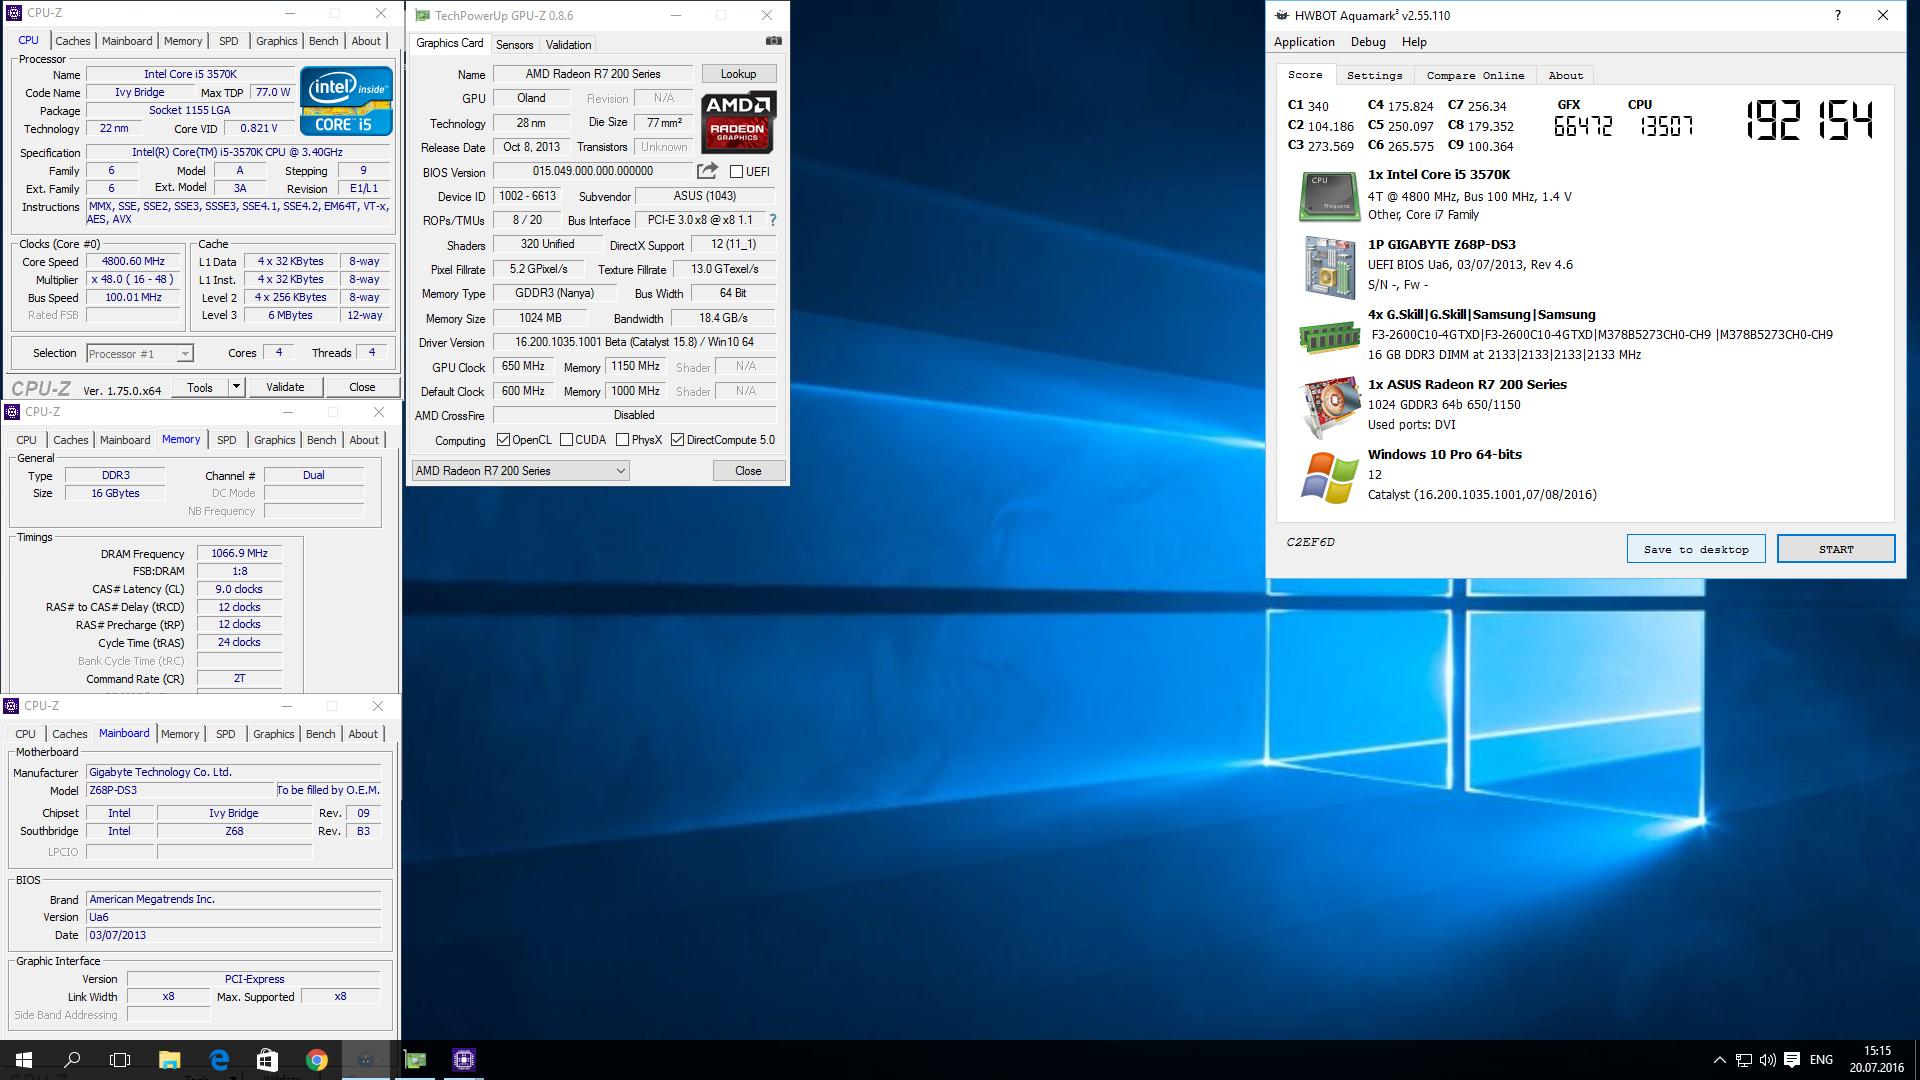1920x1080 pixels.
Task: Open taskbar Search magnifier
Action: click(72, 1060)
